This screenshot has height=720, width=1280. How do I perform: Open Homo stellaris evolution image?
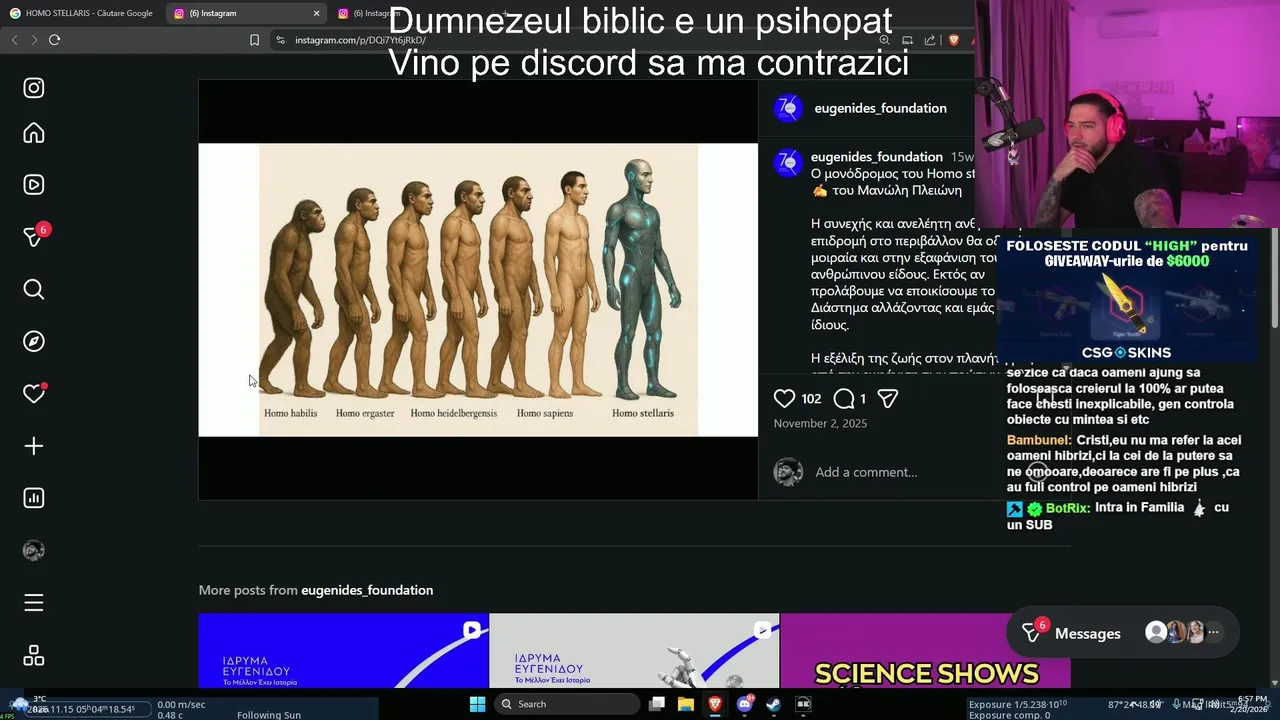[x=478, y=290]
